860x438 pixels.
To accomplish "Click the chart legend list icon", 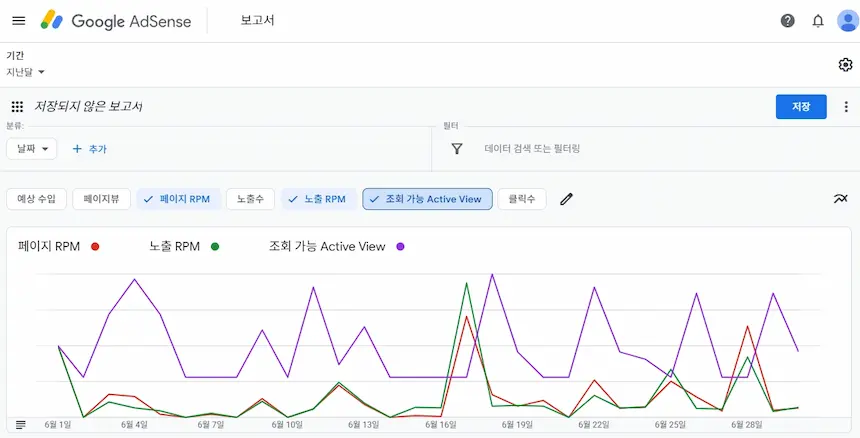I will click(21, 424).
